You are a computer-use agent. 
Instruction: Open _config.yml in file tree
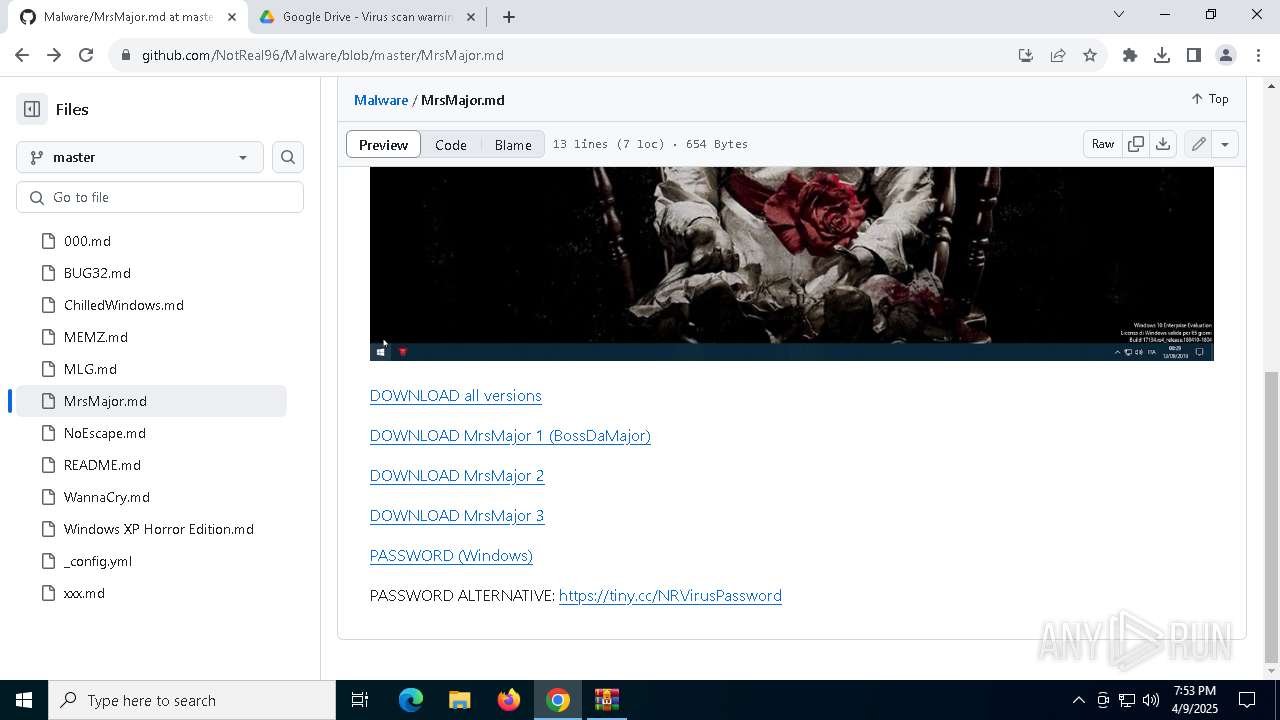pyautogui.click(x=97, y=561)
